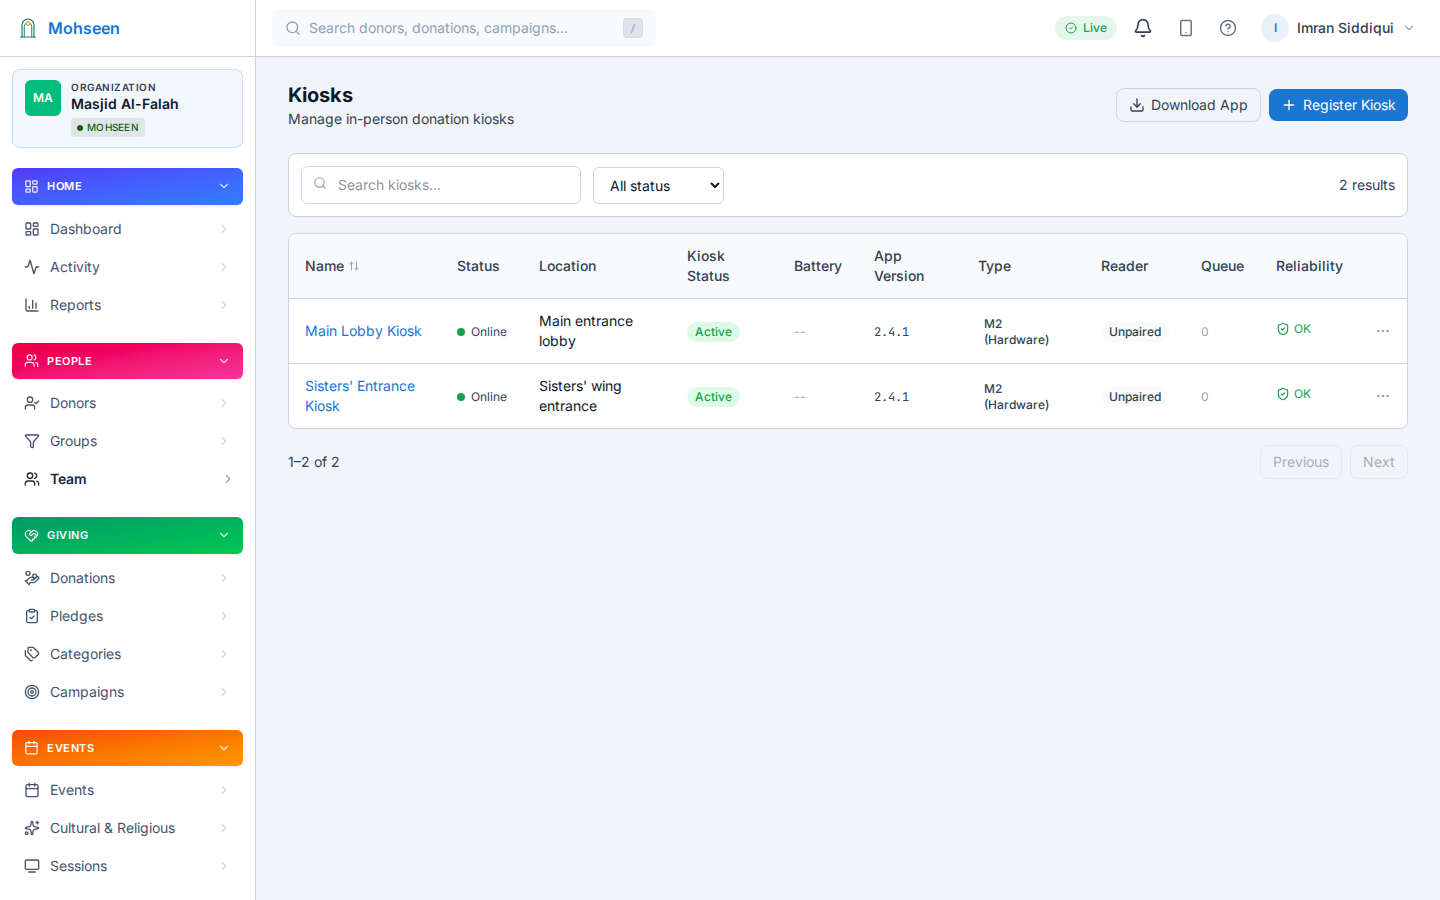The width and height of the screenshot is (1440, 900).
Task: Click the Team people icon
Action: [32, 479]
